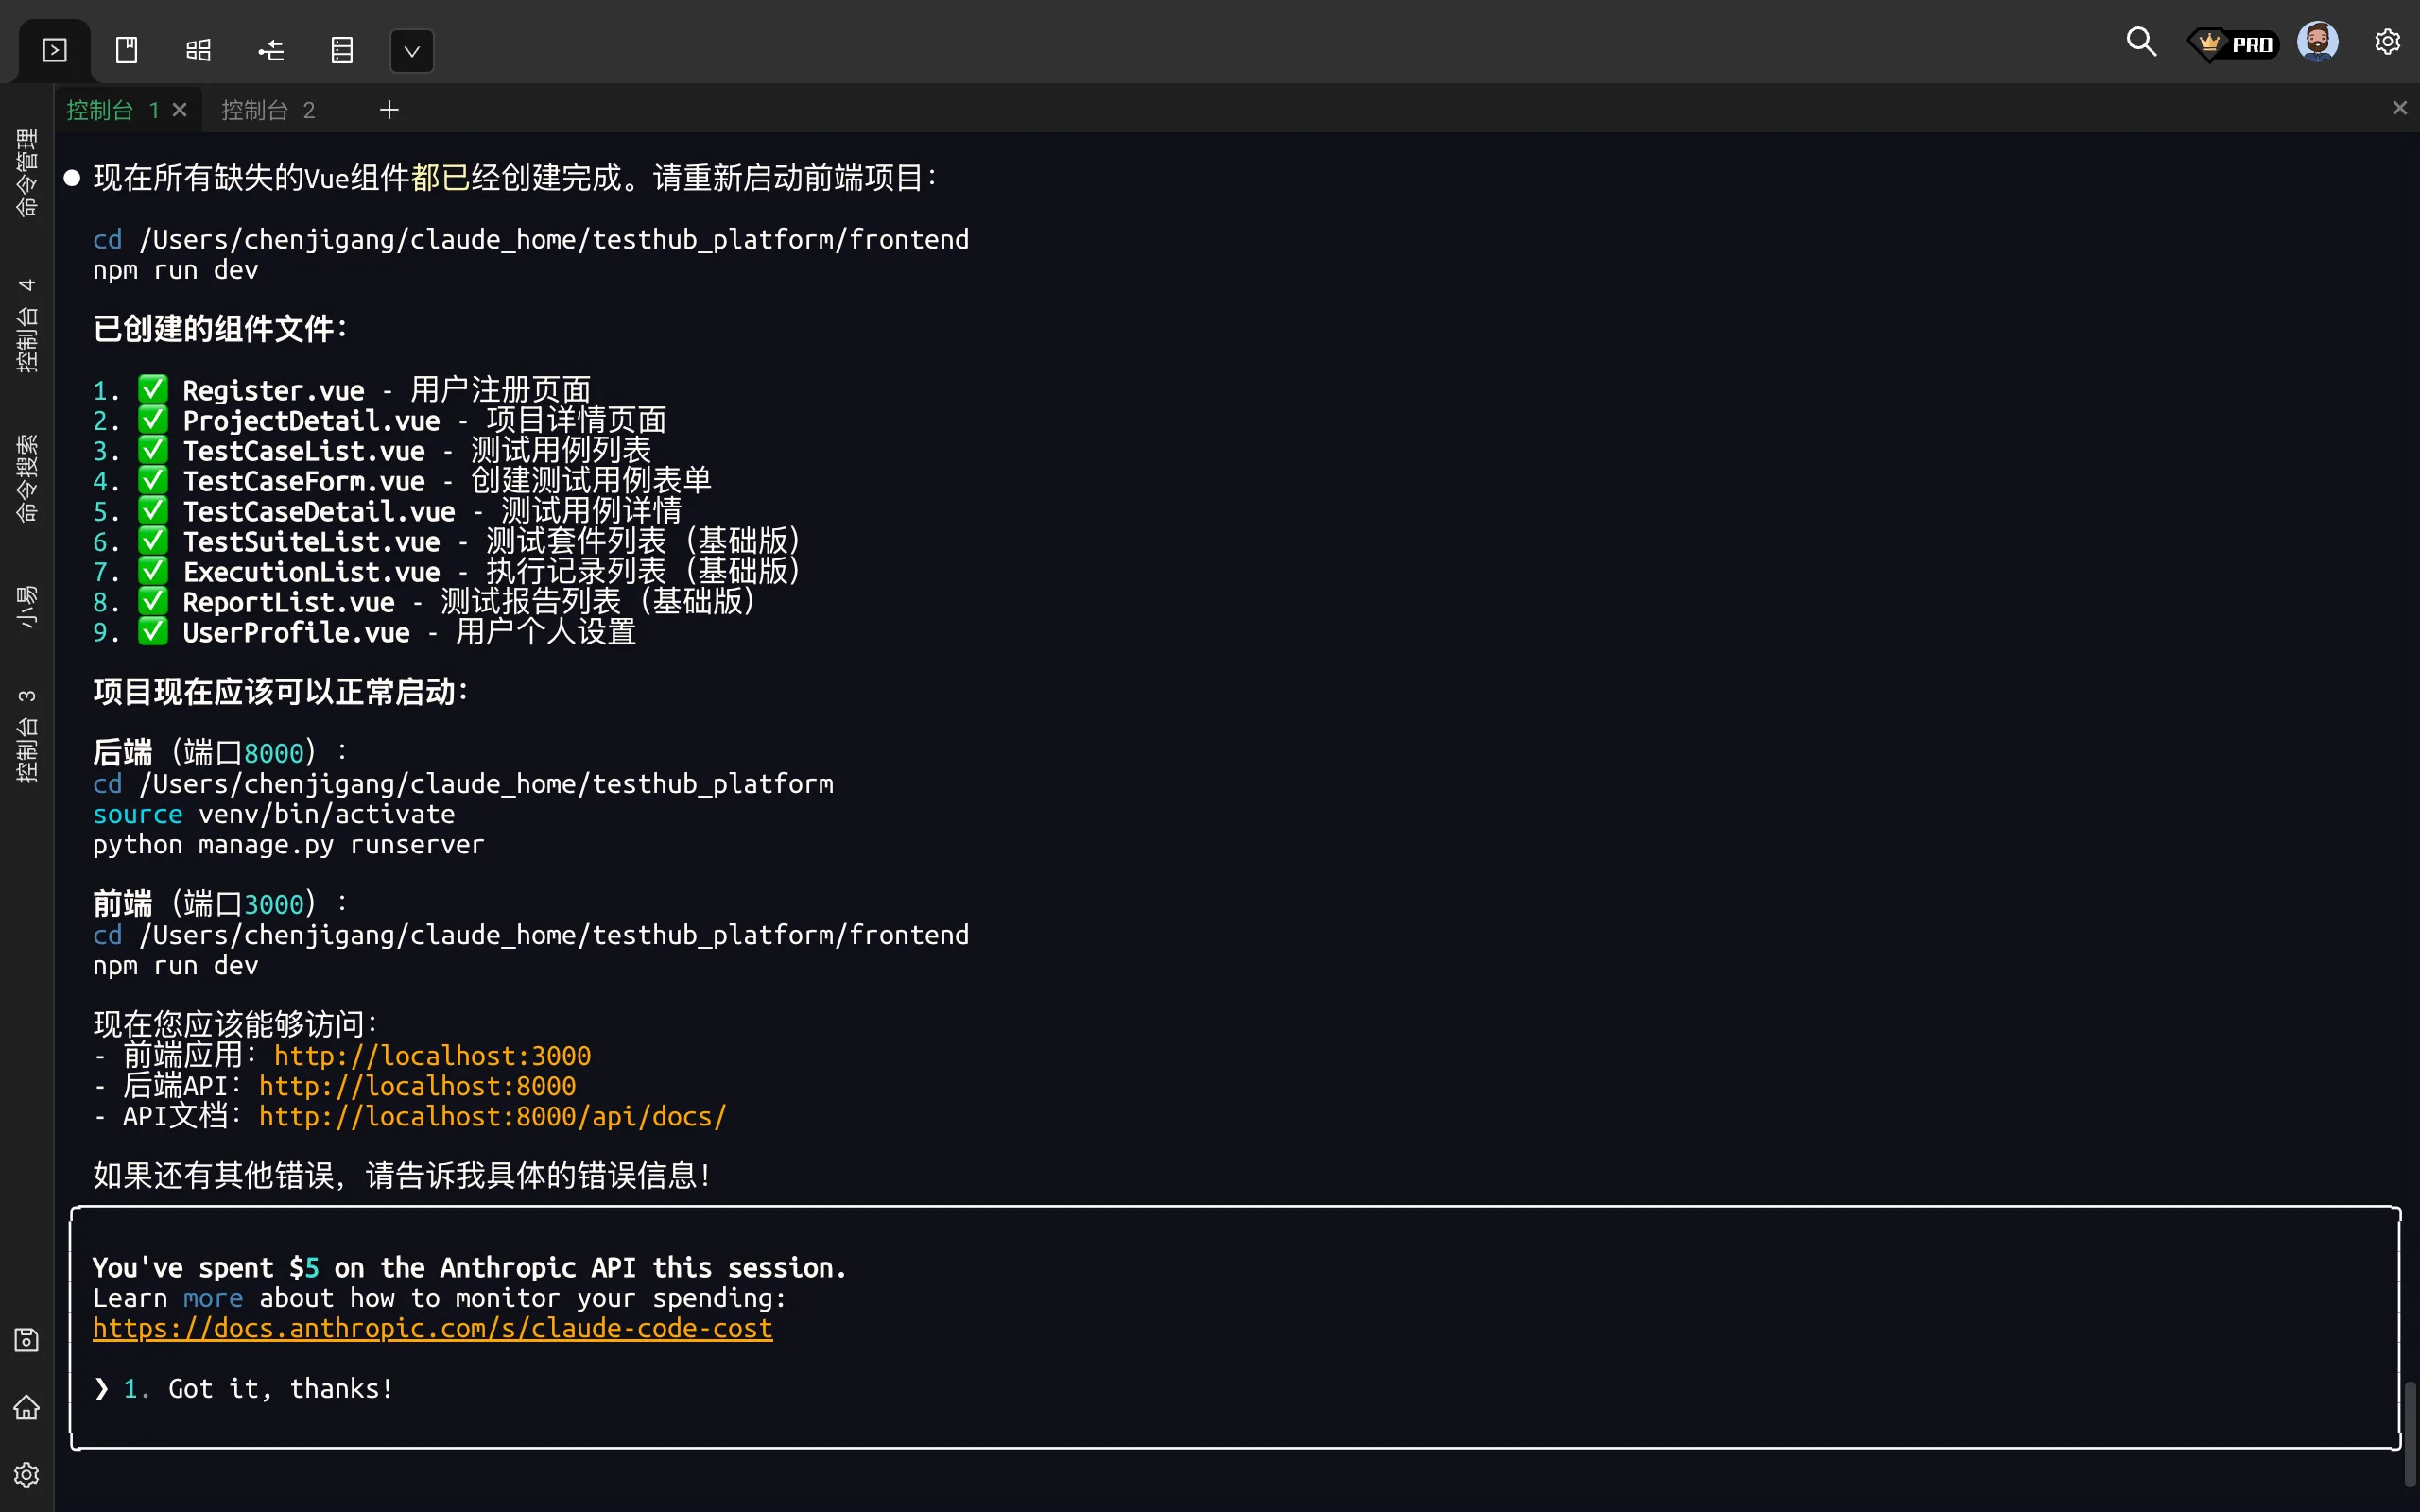The height and width of the screenshot is (1512, 2420).
Task: Open top-right settings gear
Action: (2387, 42)
